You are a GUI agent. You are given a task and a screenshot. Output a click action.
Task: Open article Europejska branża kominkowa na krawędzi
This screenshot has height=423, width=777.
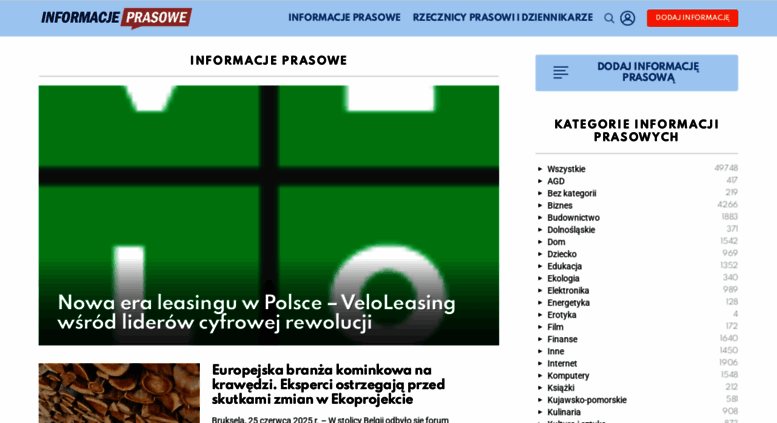(328, 384)
